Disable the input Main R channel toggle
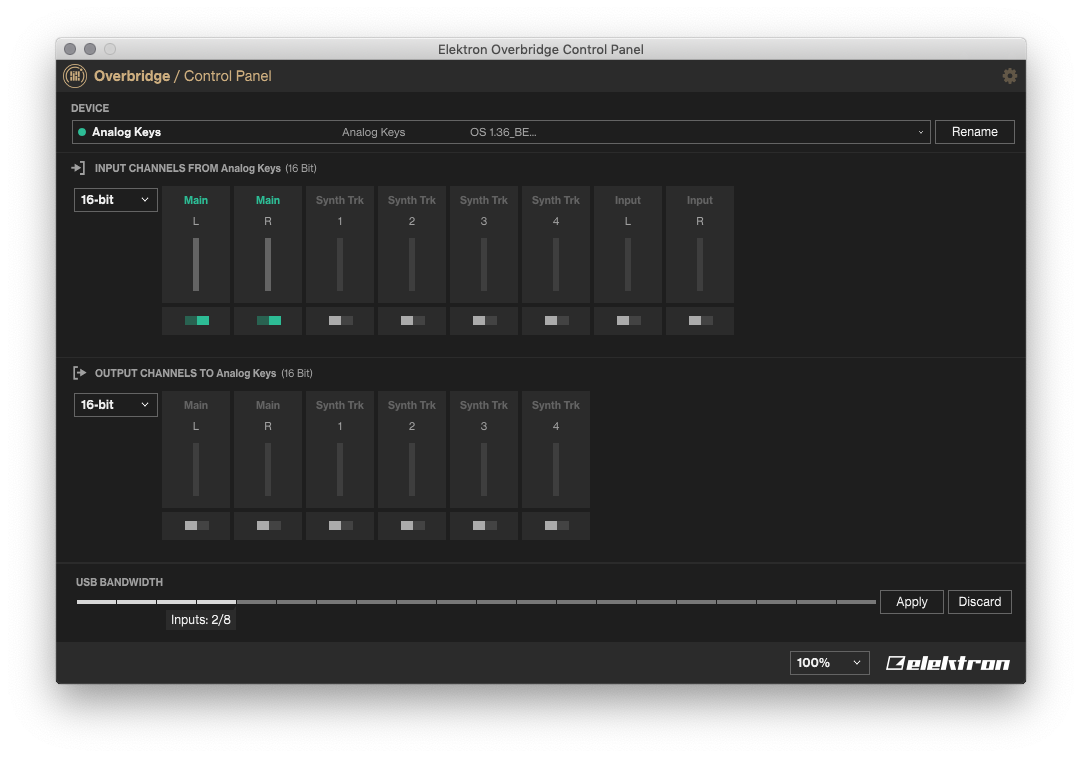This screenshot has height=758, width=1082. point(268,320)
